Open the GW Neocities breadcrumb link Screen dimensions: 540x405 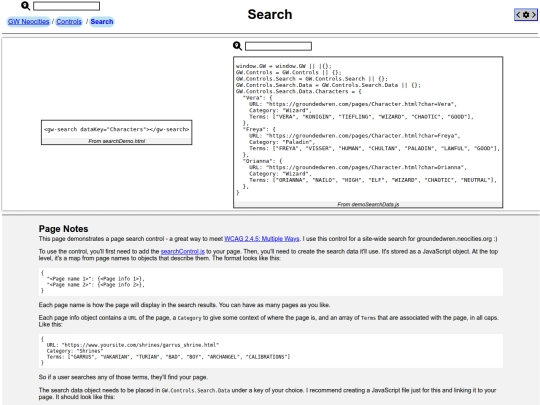[x=29, y=22]
